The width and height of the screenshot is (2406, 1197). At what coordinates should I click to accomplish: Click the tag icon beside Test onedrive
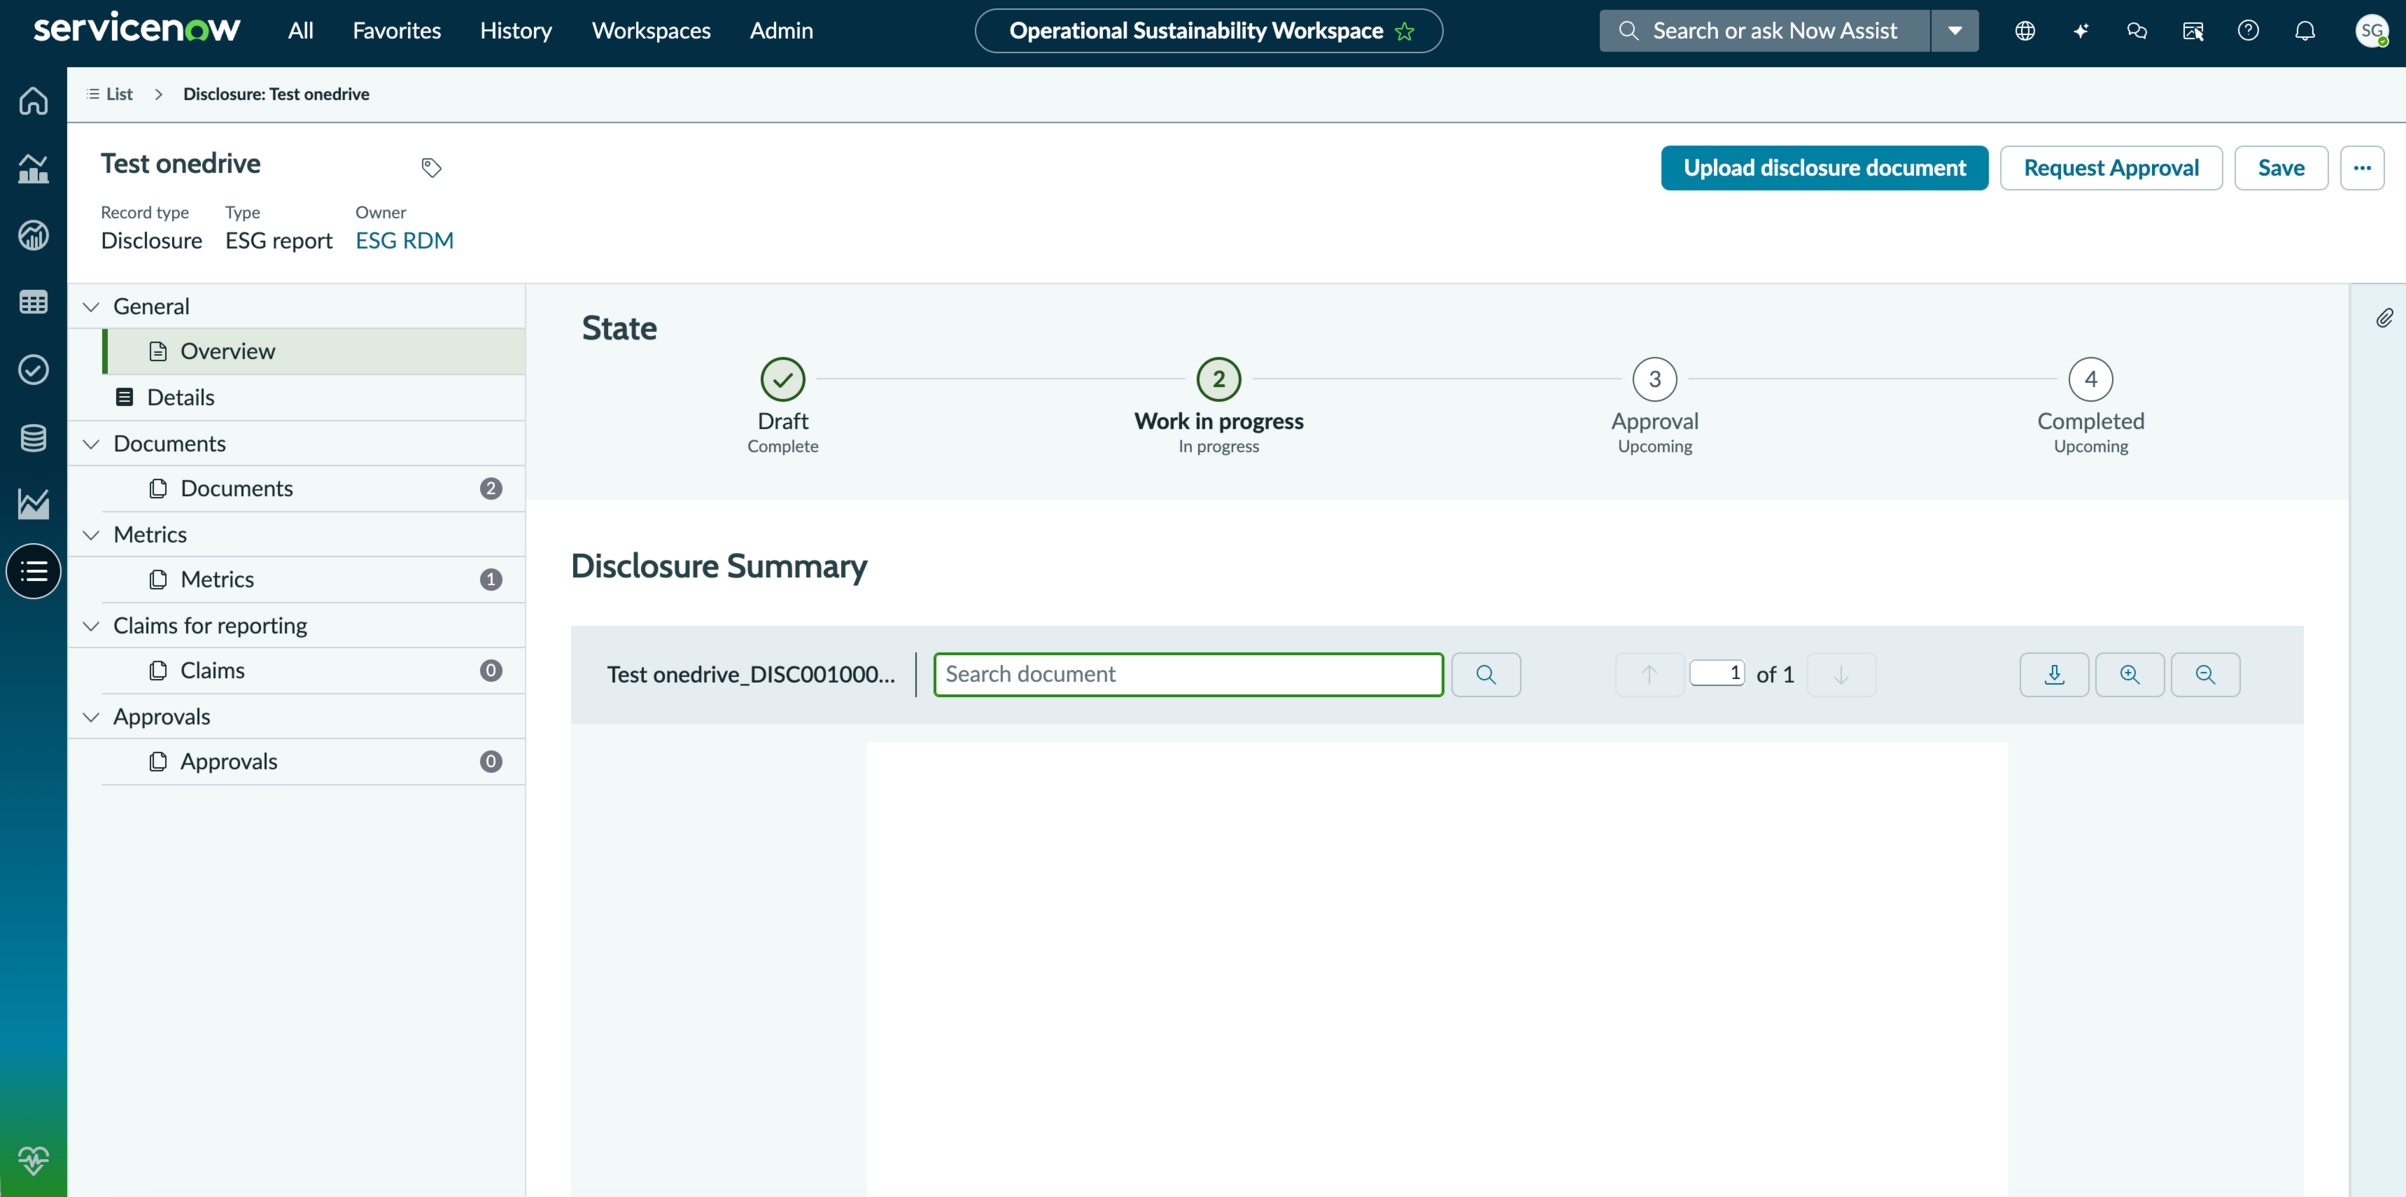click(x=431, y=167)
